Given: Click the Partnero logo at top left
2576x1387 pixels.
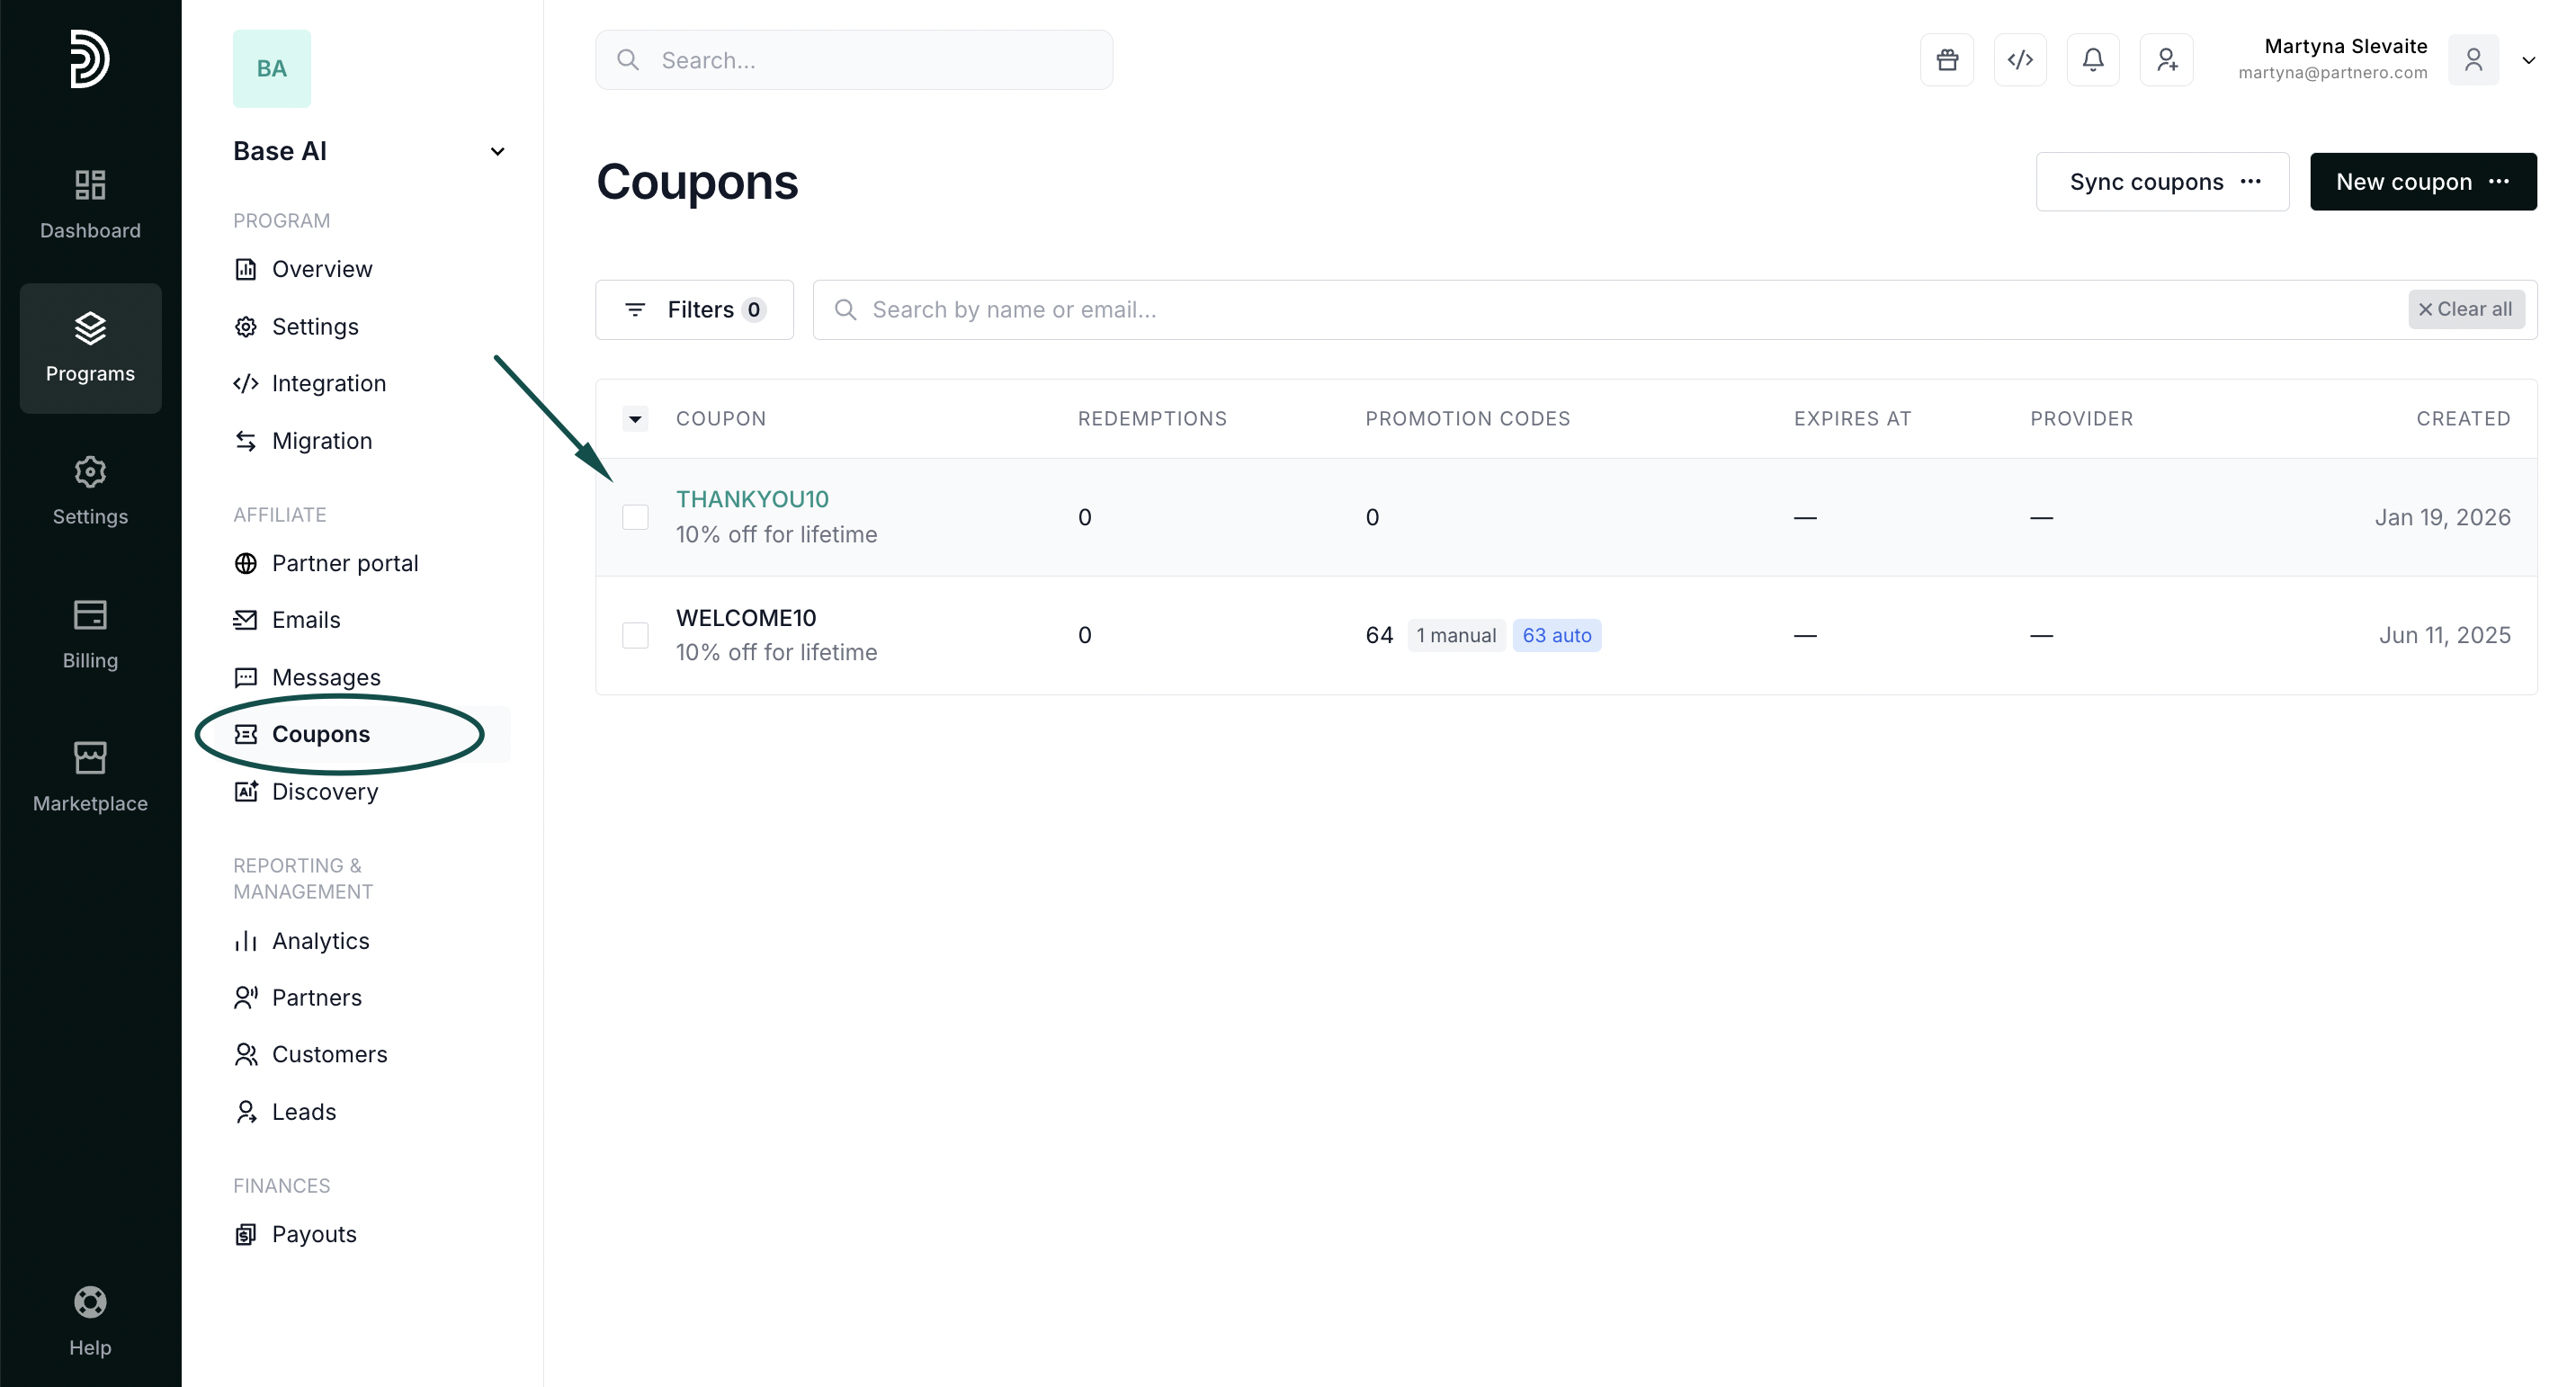Looking at the screenshot, I should [x=89, y=59].
